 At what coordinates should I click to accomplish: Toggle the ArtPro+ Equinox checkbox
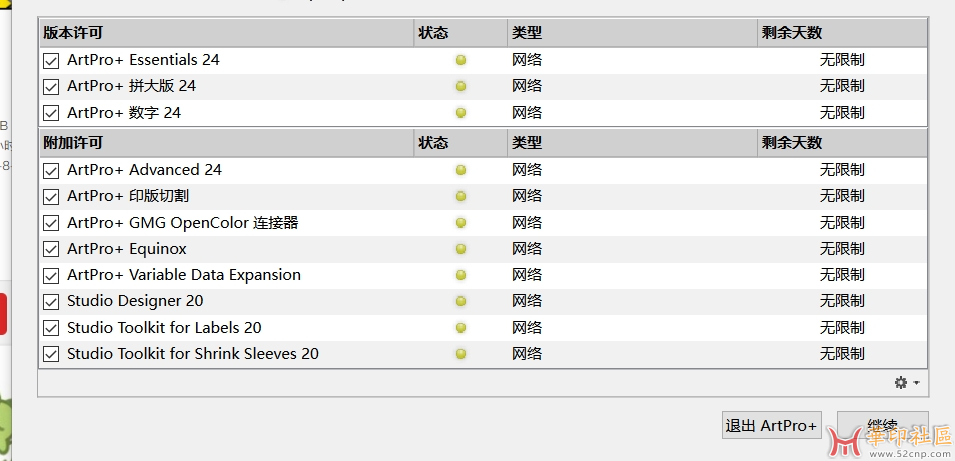(51, 249)
